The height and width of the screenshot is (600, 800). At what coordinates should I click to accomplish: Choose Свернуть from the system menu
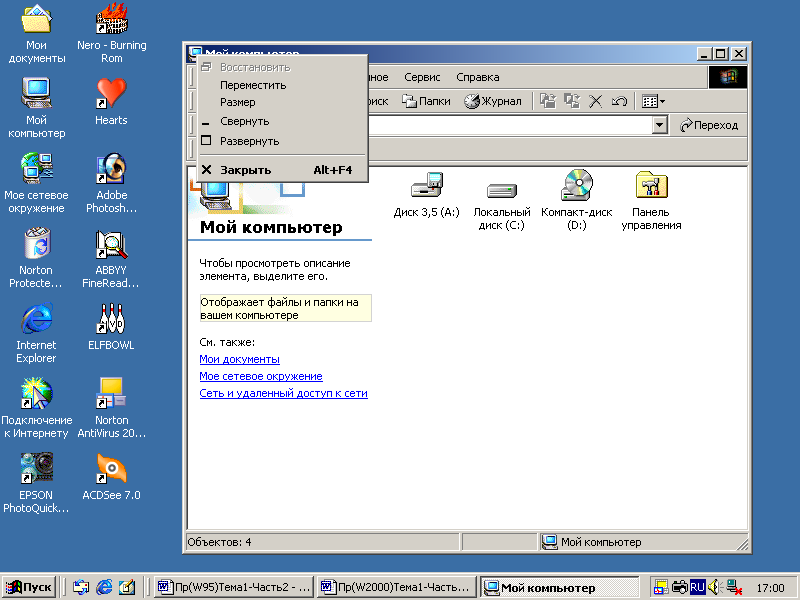click(x=282, y=121)
